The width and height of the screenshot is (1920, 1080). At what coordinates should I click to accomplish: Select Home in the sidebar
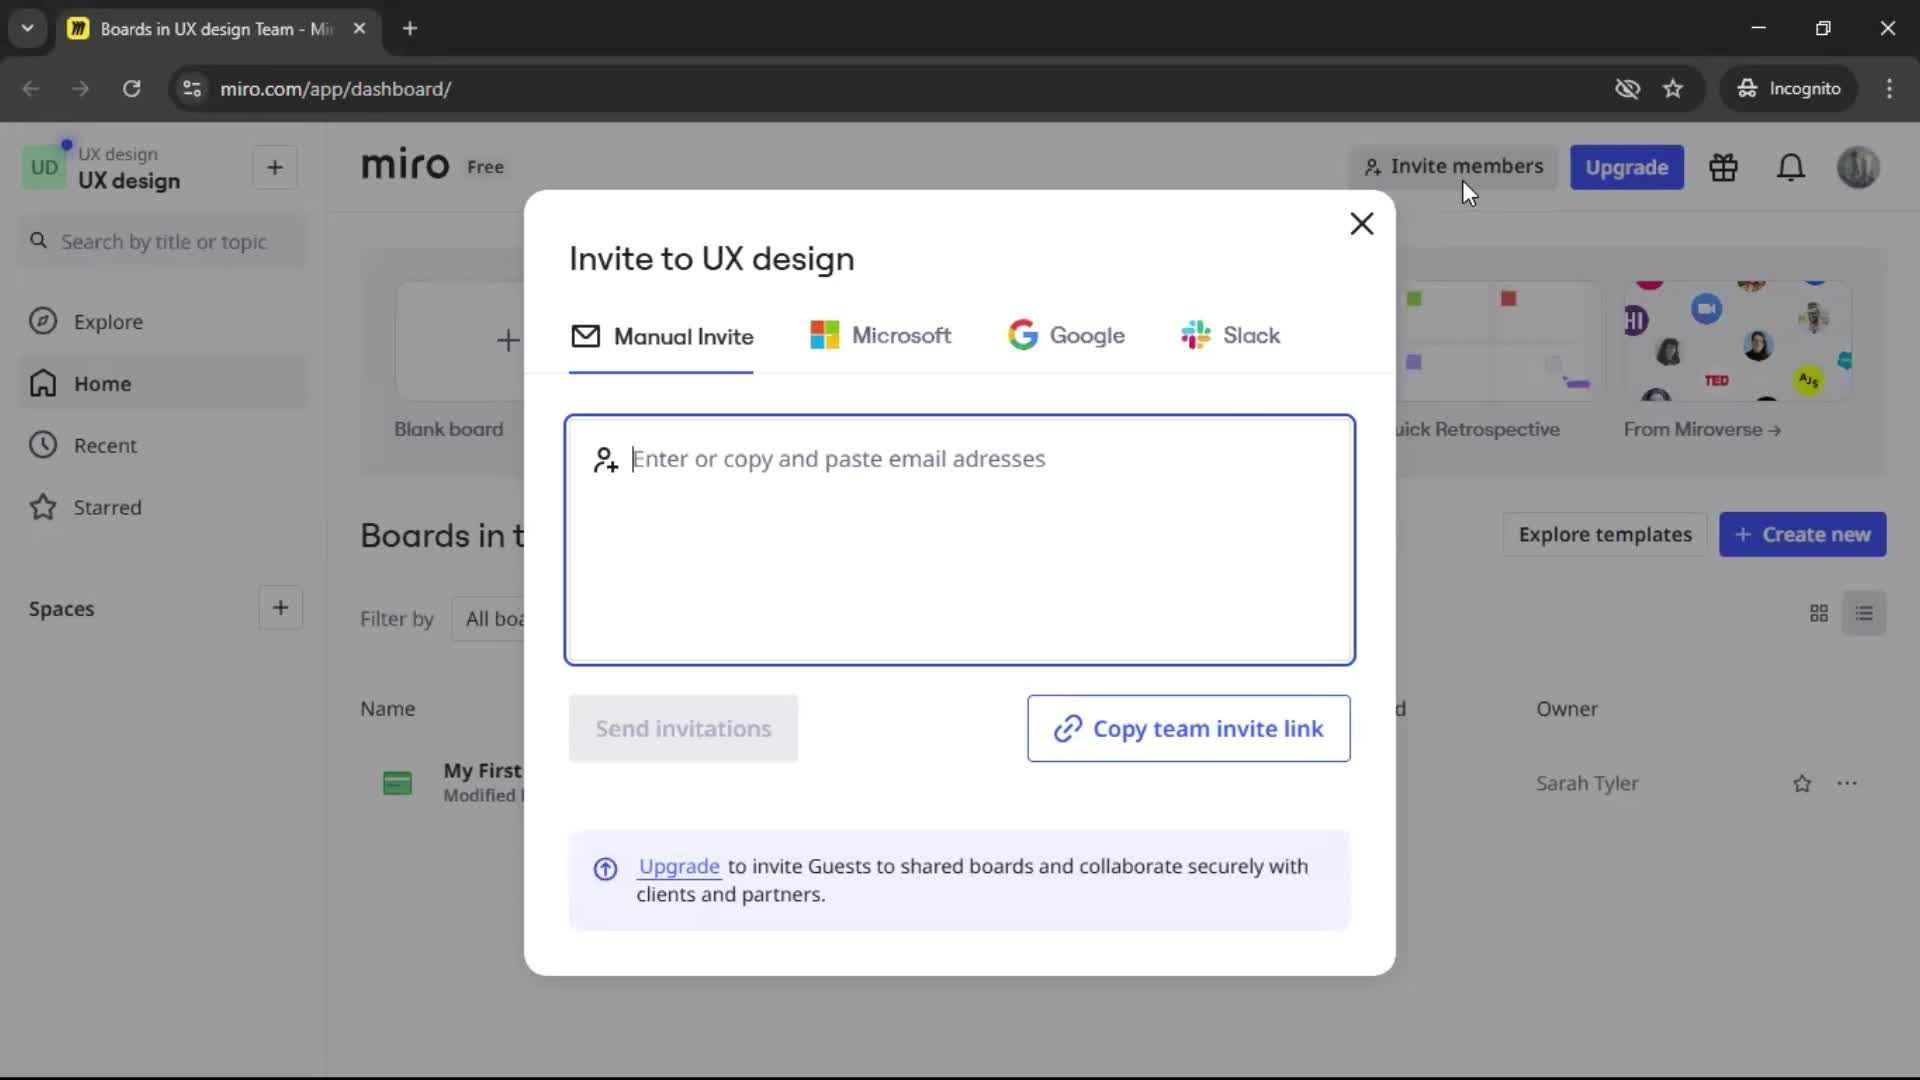[x=163, y=384]
